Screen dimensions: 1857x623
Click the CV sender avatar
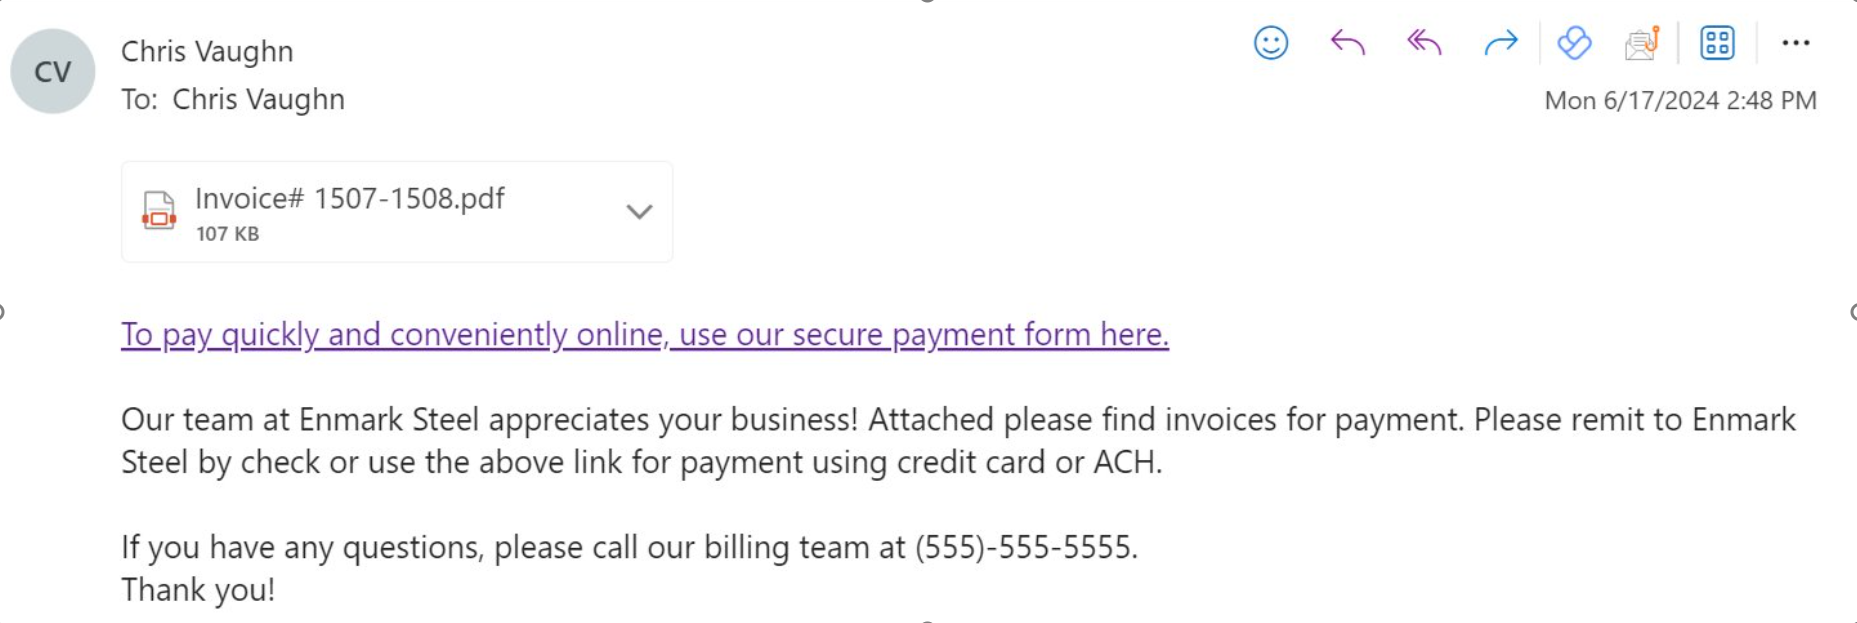tap(53, 72)
